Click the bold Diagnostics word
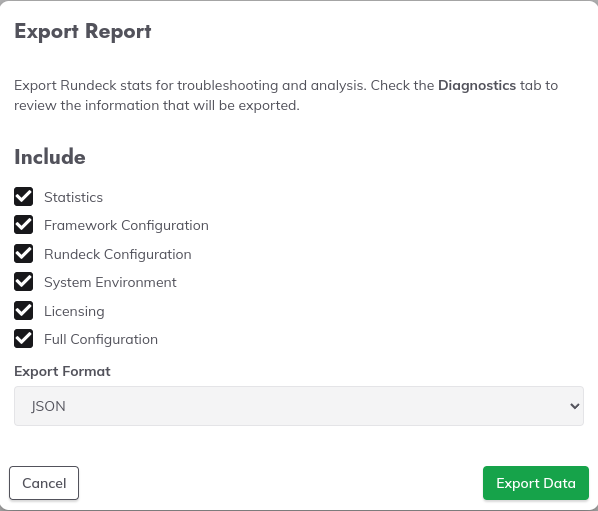 coord(477,85)
